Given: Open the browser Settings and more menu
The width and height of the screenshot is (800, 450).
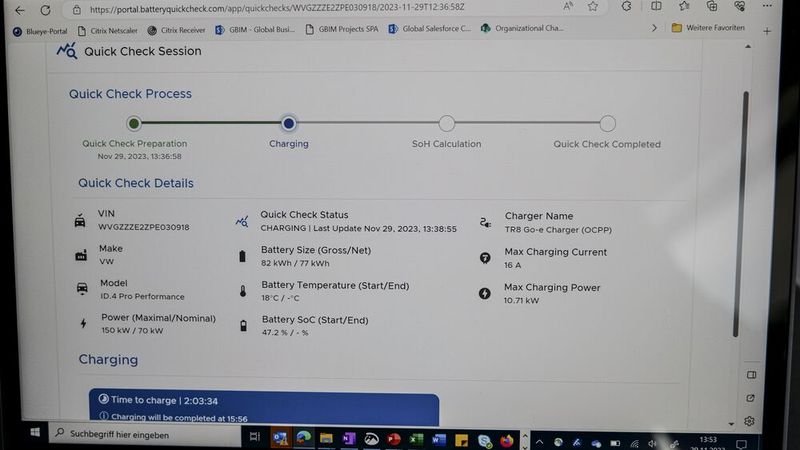Looking at the screenshot, I should pos(767,6).
